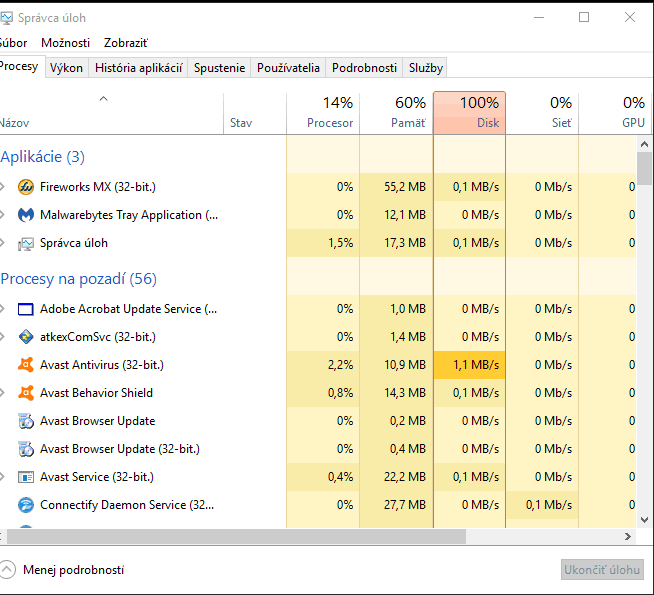
Task: Click the atkexComSvc process icon
Action: (x=26, y=337)
